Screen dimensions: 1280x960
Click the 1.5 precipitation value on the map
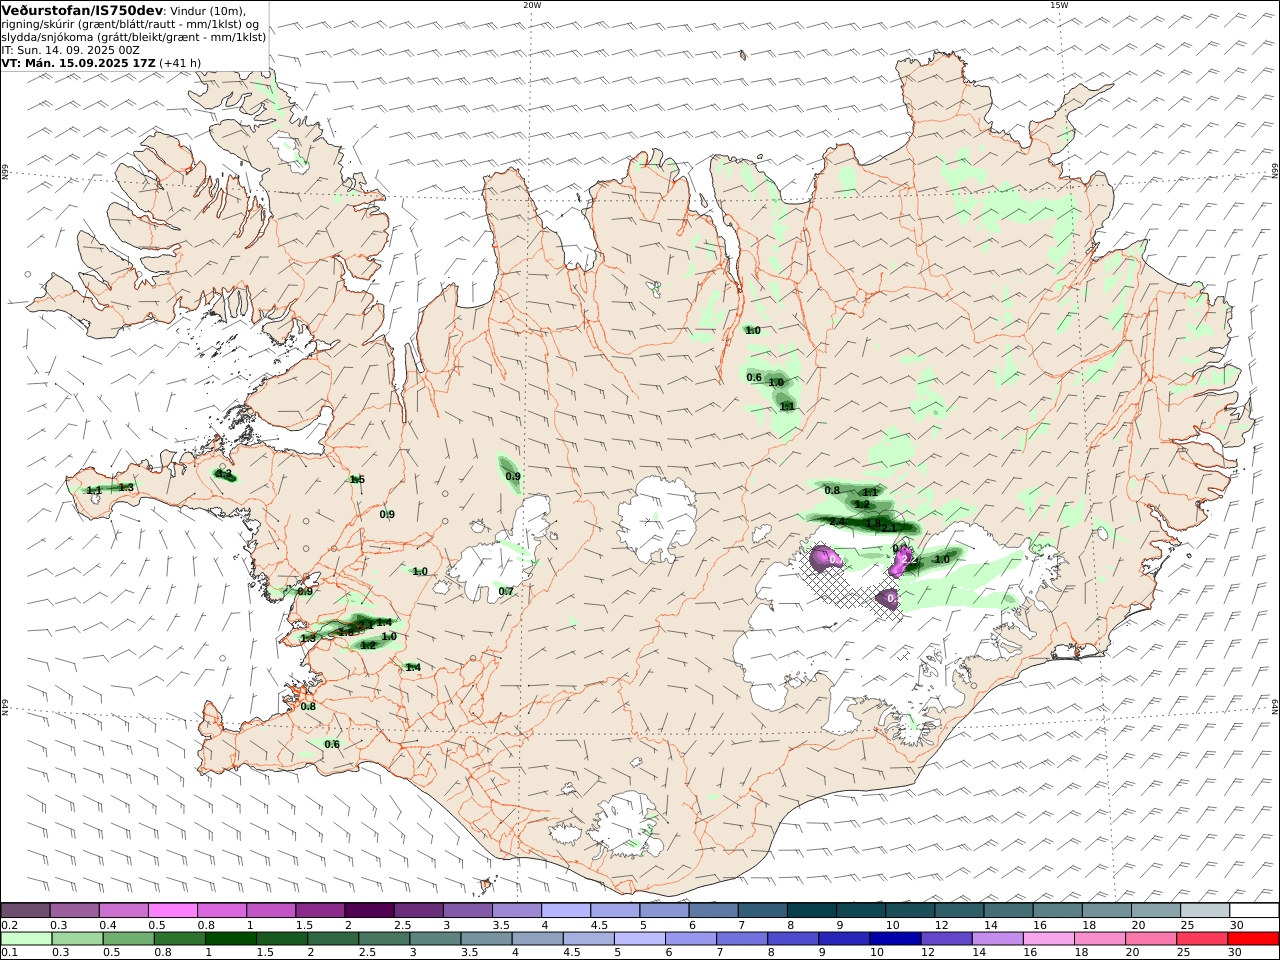(357, 480)
